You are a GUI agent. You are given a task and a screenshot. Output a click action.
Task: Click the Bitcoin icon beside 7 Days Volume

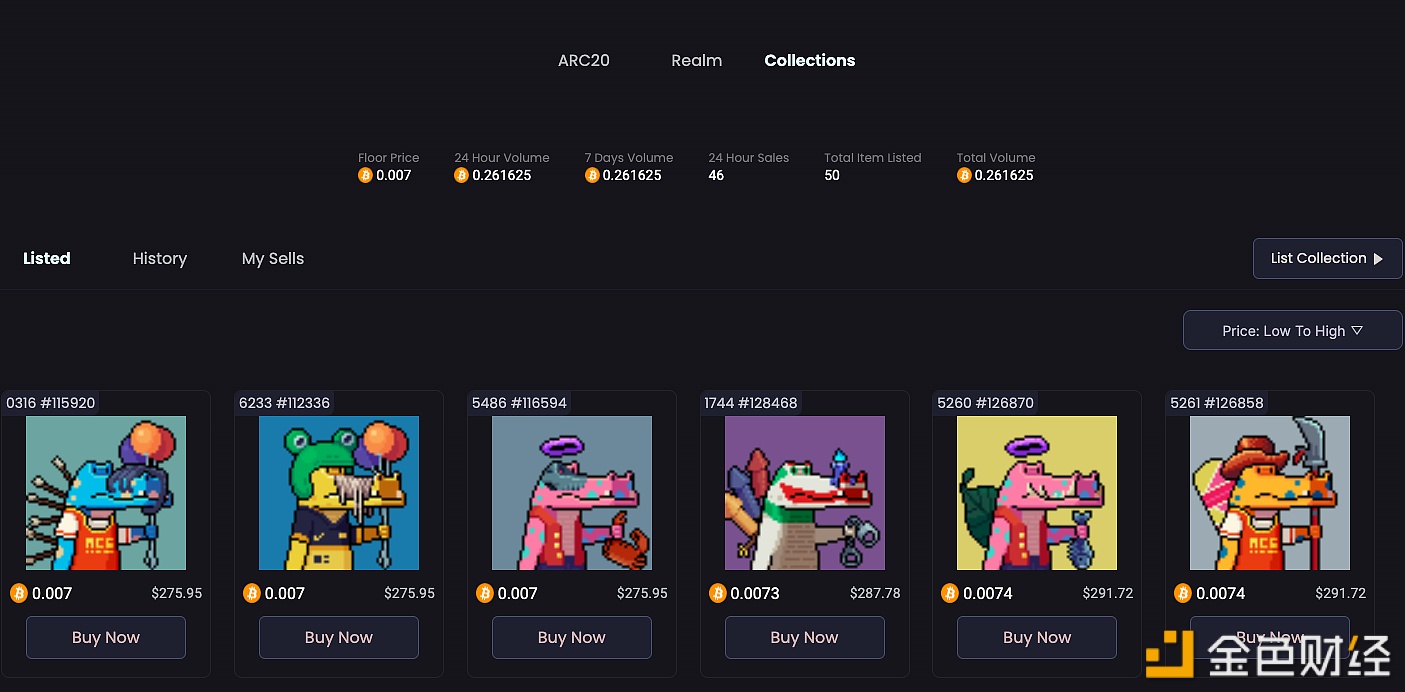point(592,175)
